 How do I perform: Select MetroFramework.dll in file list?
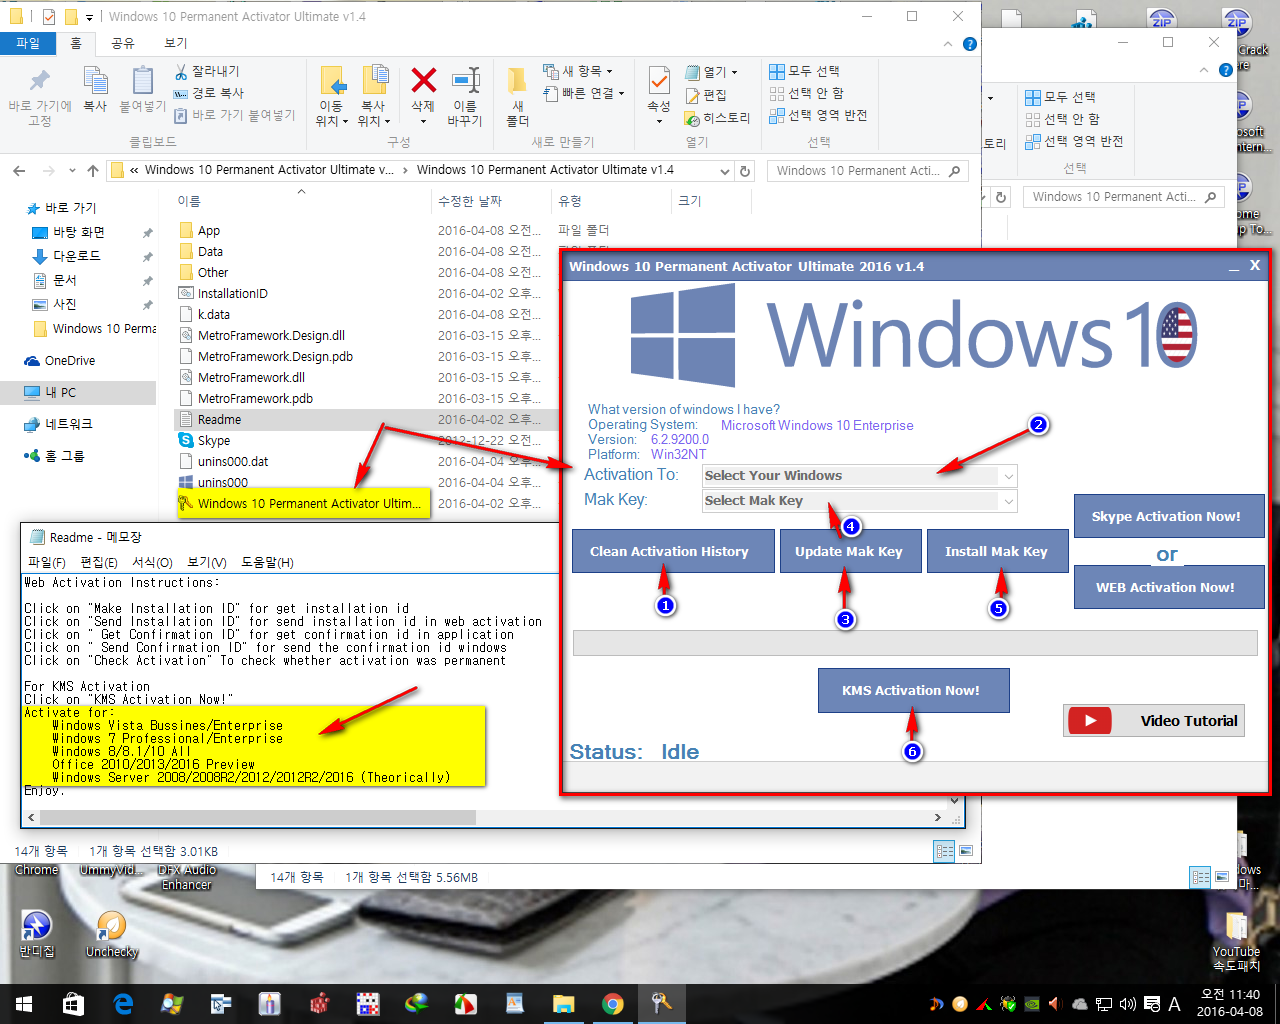pyautogui.click(x=251, y=377)
